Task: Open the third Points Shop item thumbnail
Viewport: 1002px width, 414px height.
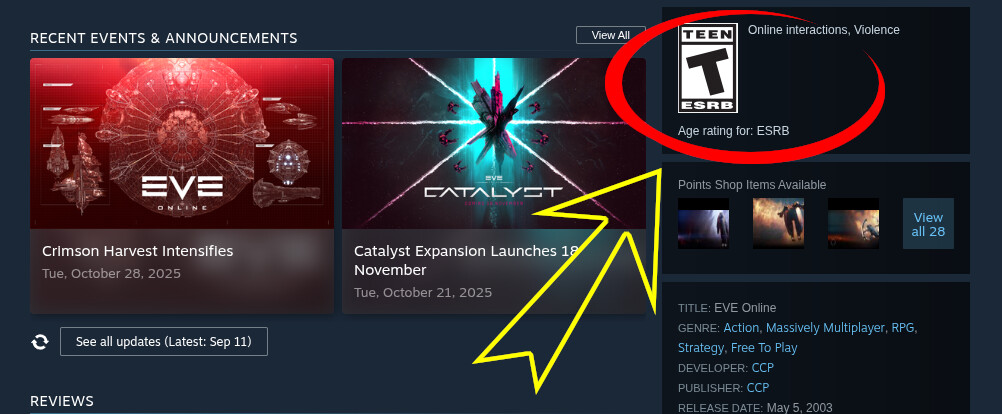Action: tap(853, 223)
